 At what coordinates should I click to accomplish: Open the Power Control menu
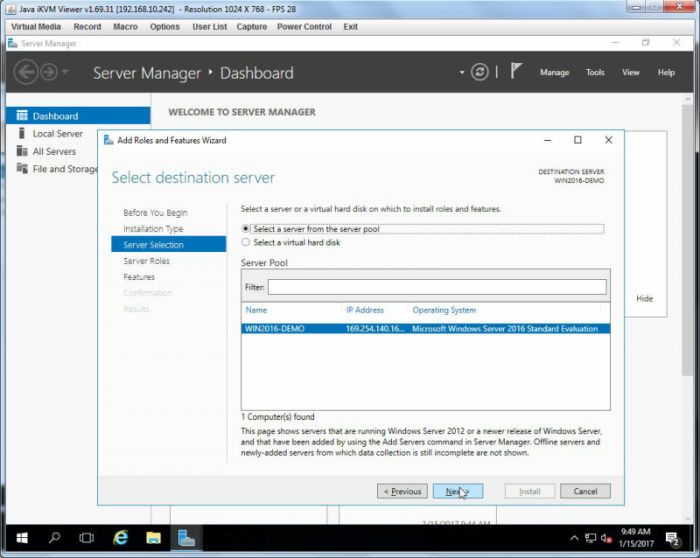point(304,27)
